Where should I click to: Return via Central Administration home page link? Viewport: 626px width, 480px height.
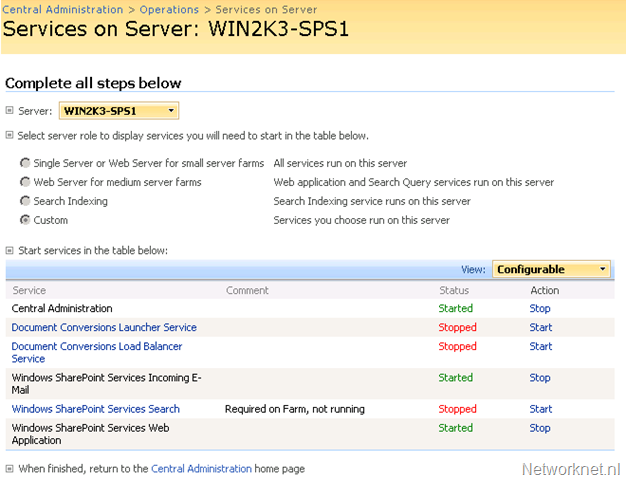click(x=201, y=468)
